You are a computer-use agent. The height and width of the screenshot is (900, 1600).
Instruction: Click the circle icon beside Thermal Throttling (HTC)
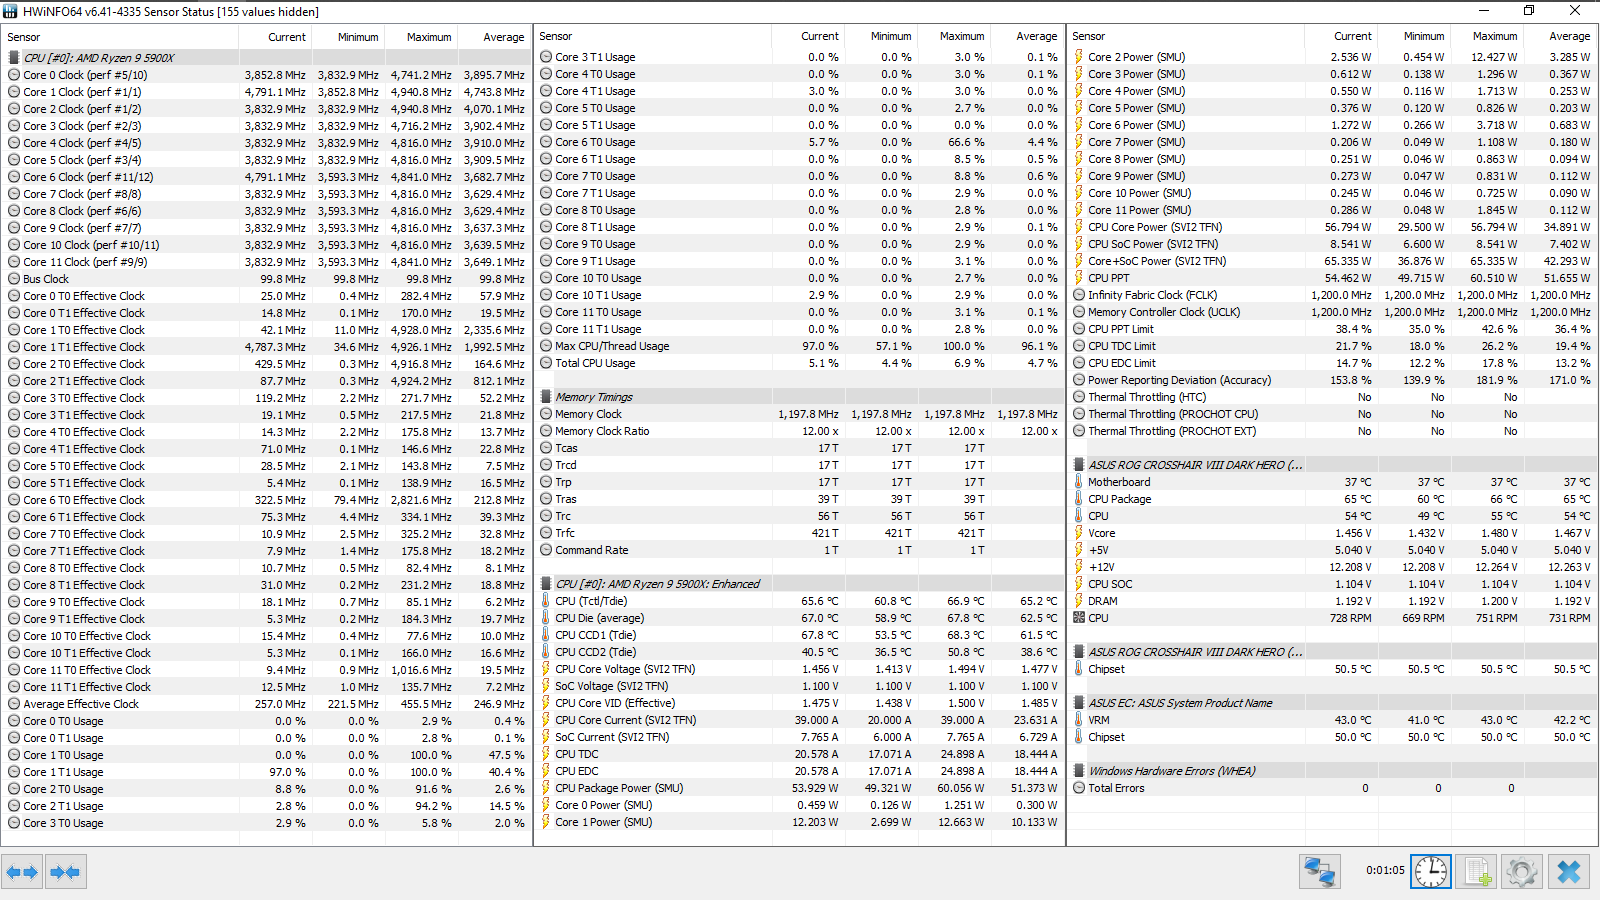point(1079,397)
